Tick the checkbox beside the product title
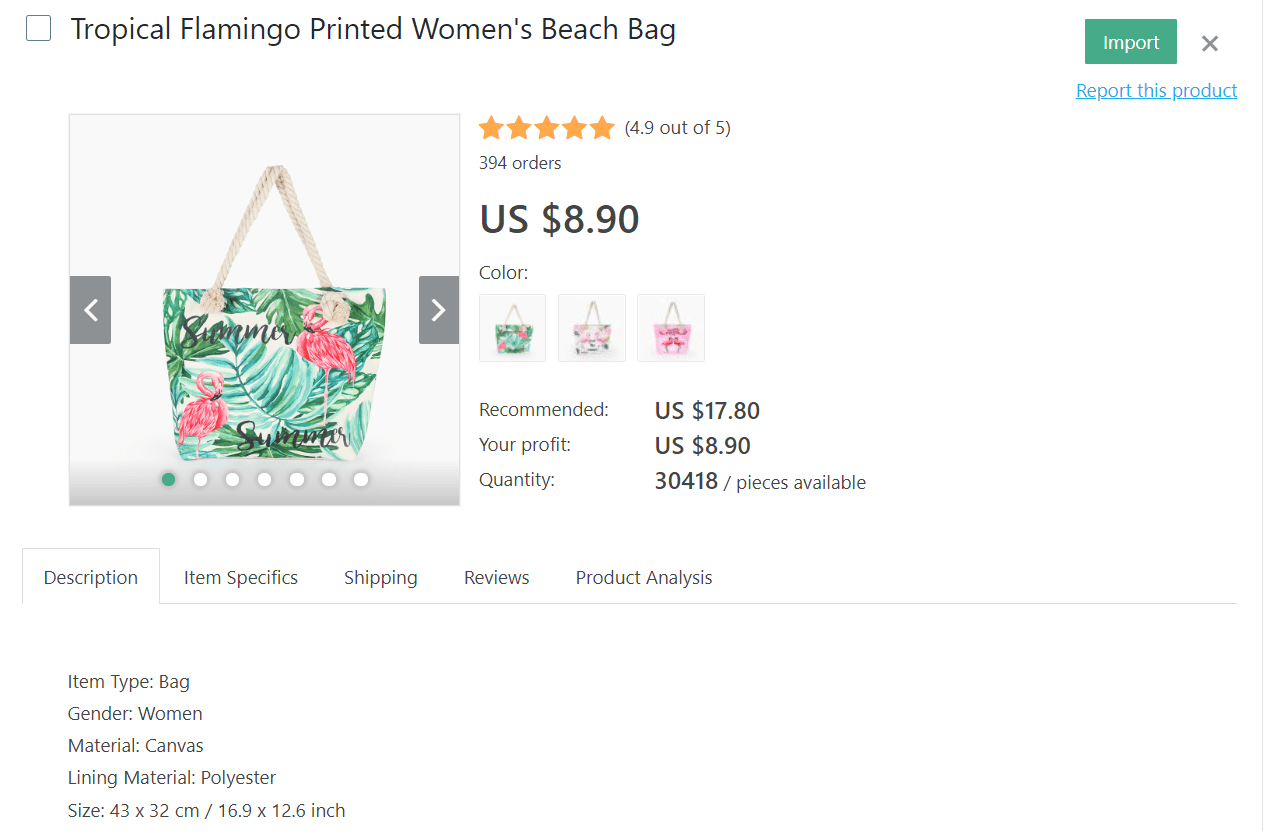 point(38,28)
